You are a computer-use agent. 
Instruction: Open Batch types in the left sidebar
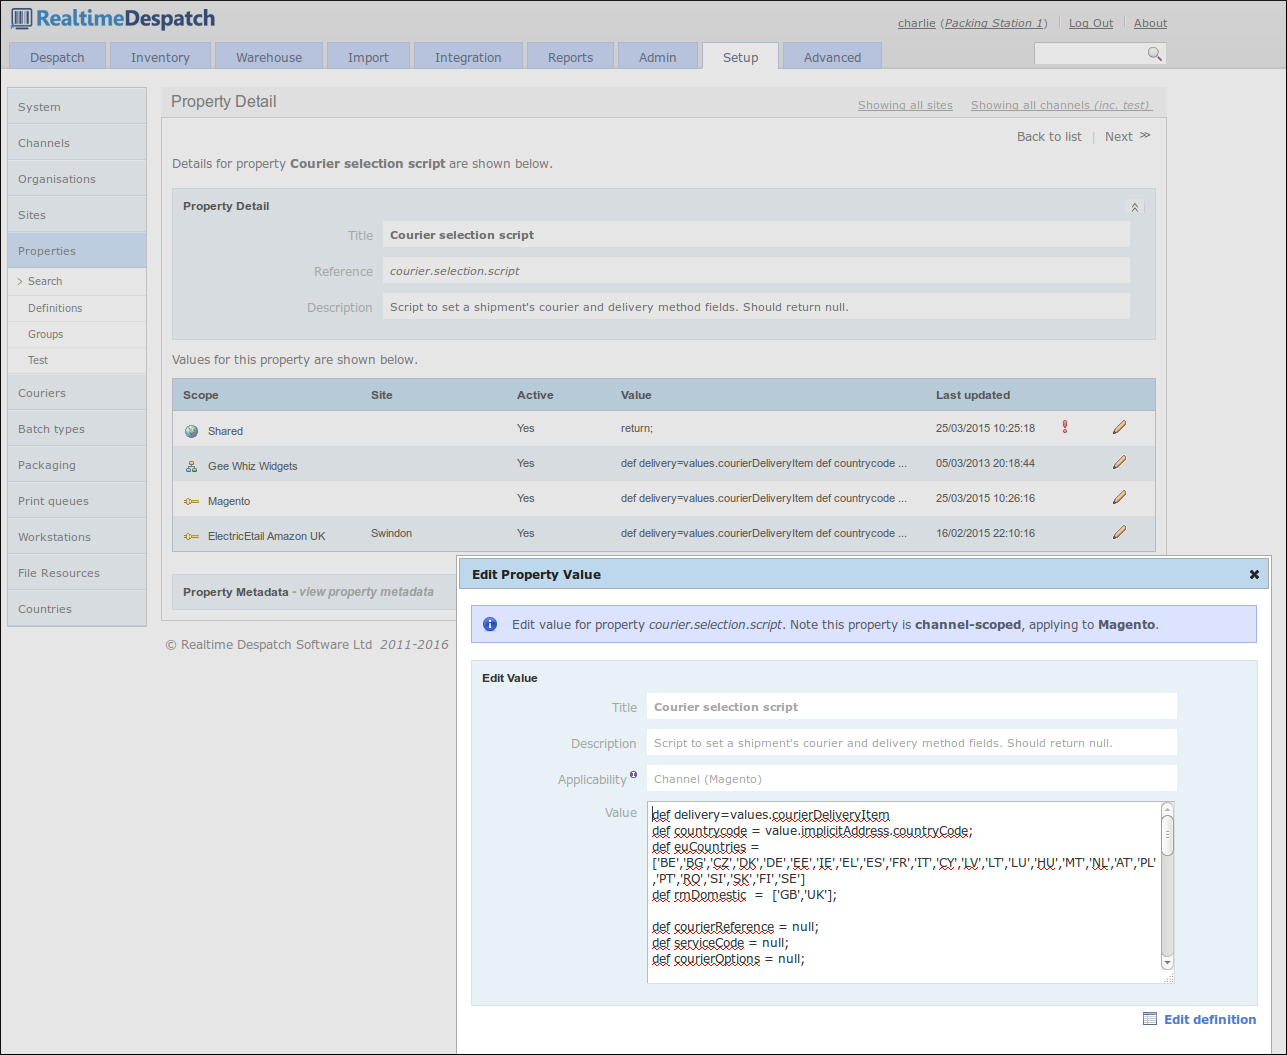(x=77, y=429)
